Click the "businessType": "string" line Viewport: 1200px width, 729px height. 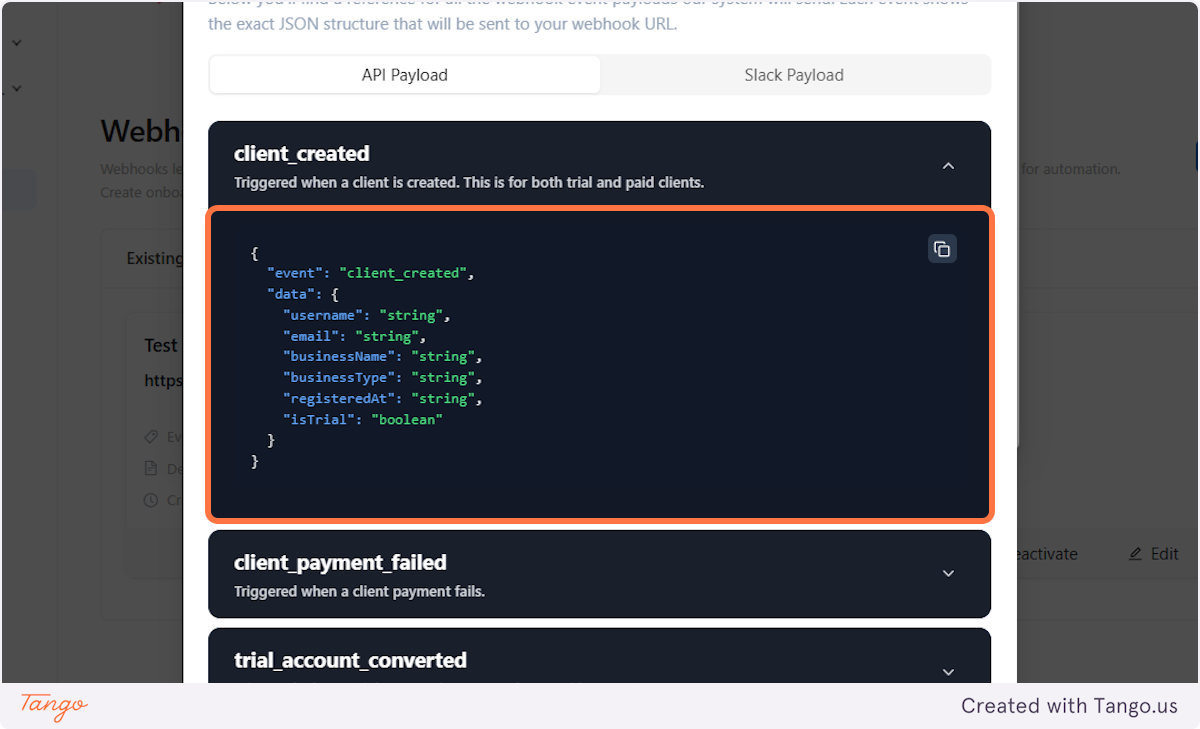click(383, 378)
